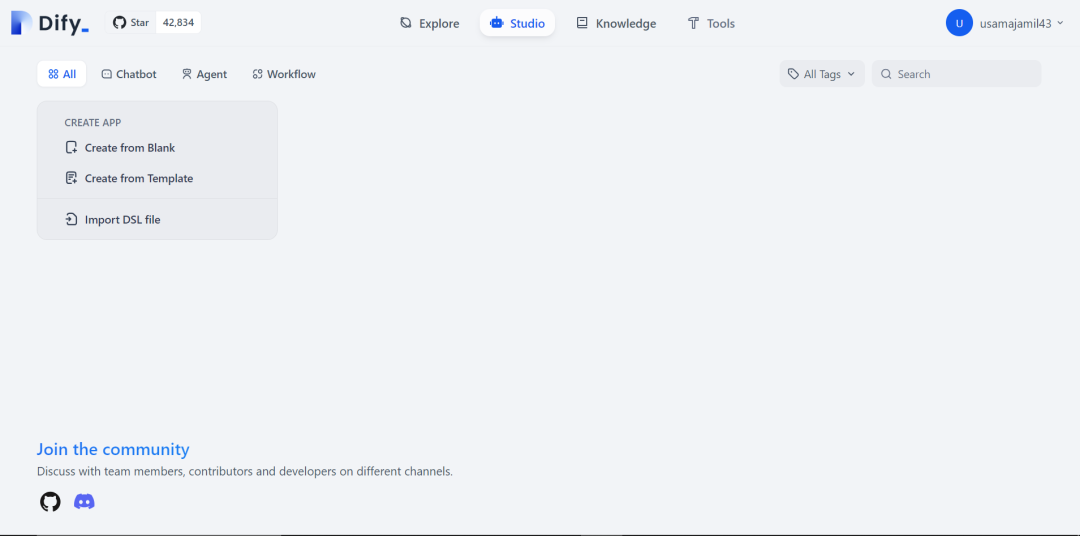Open the Tools page
Image resolution: width=1080 pixels, height=536 pixels.
[710, 23]
